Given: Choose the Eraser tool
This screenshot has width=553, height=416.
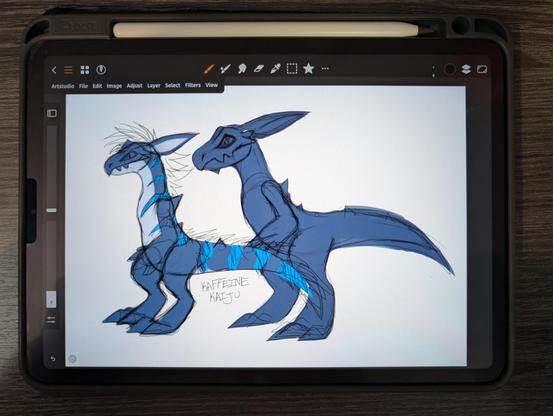Looking at the screenshot, I should (x=259, y=69).
